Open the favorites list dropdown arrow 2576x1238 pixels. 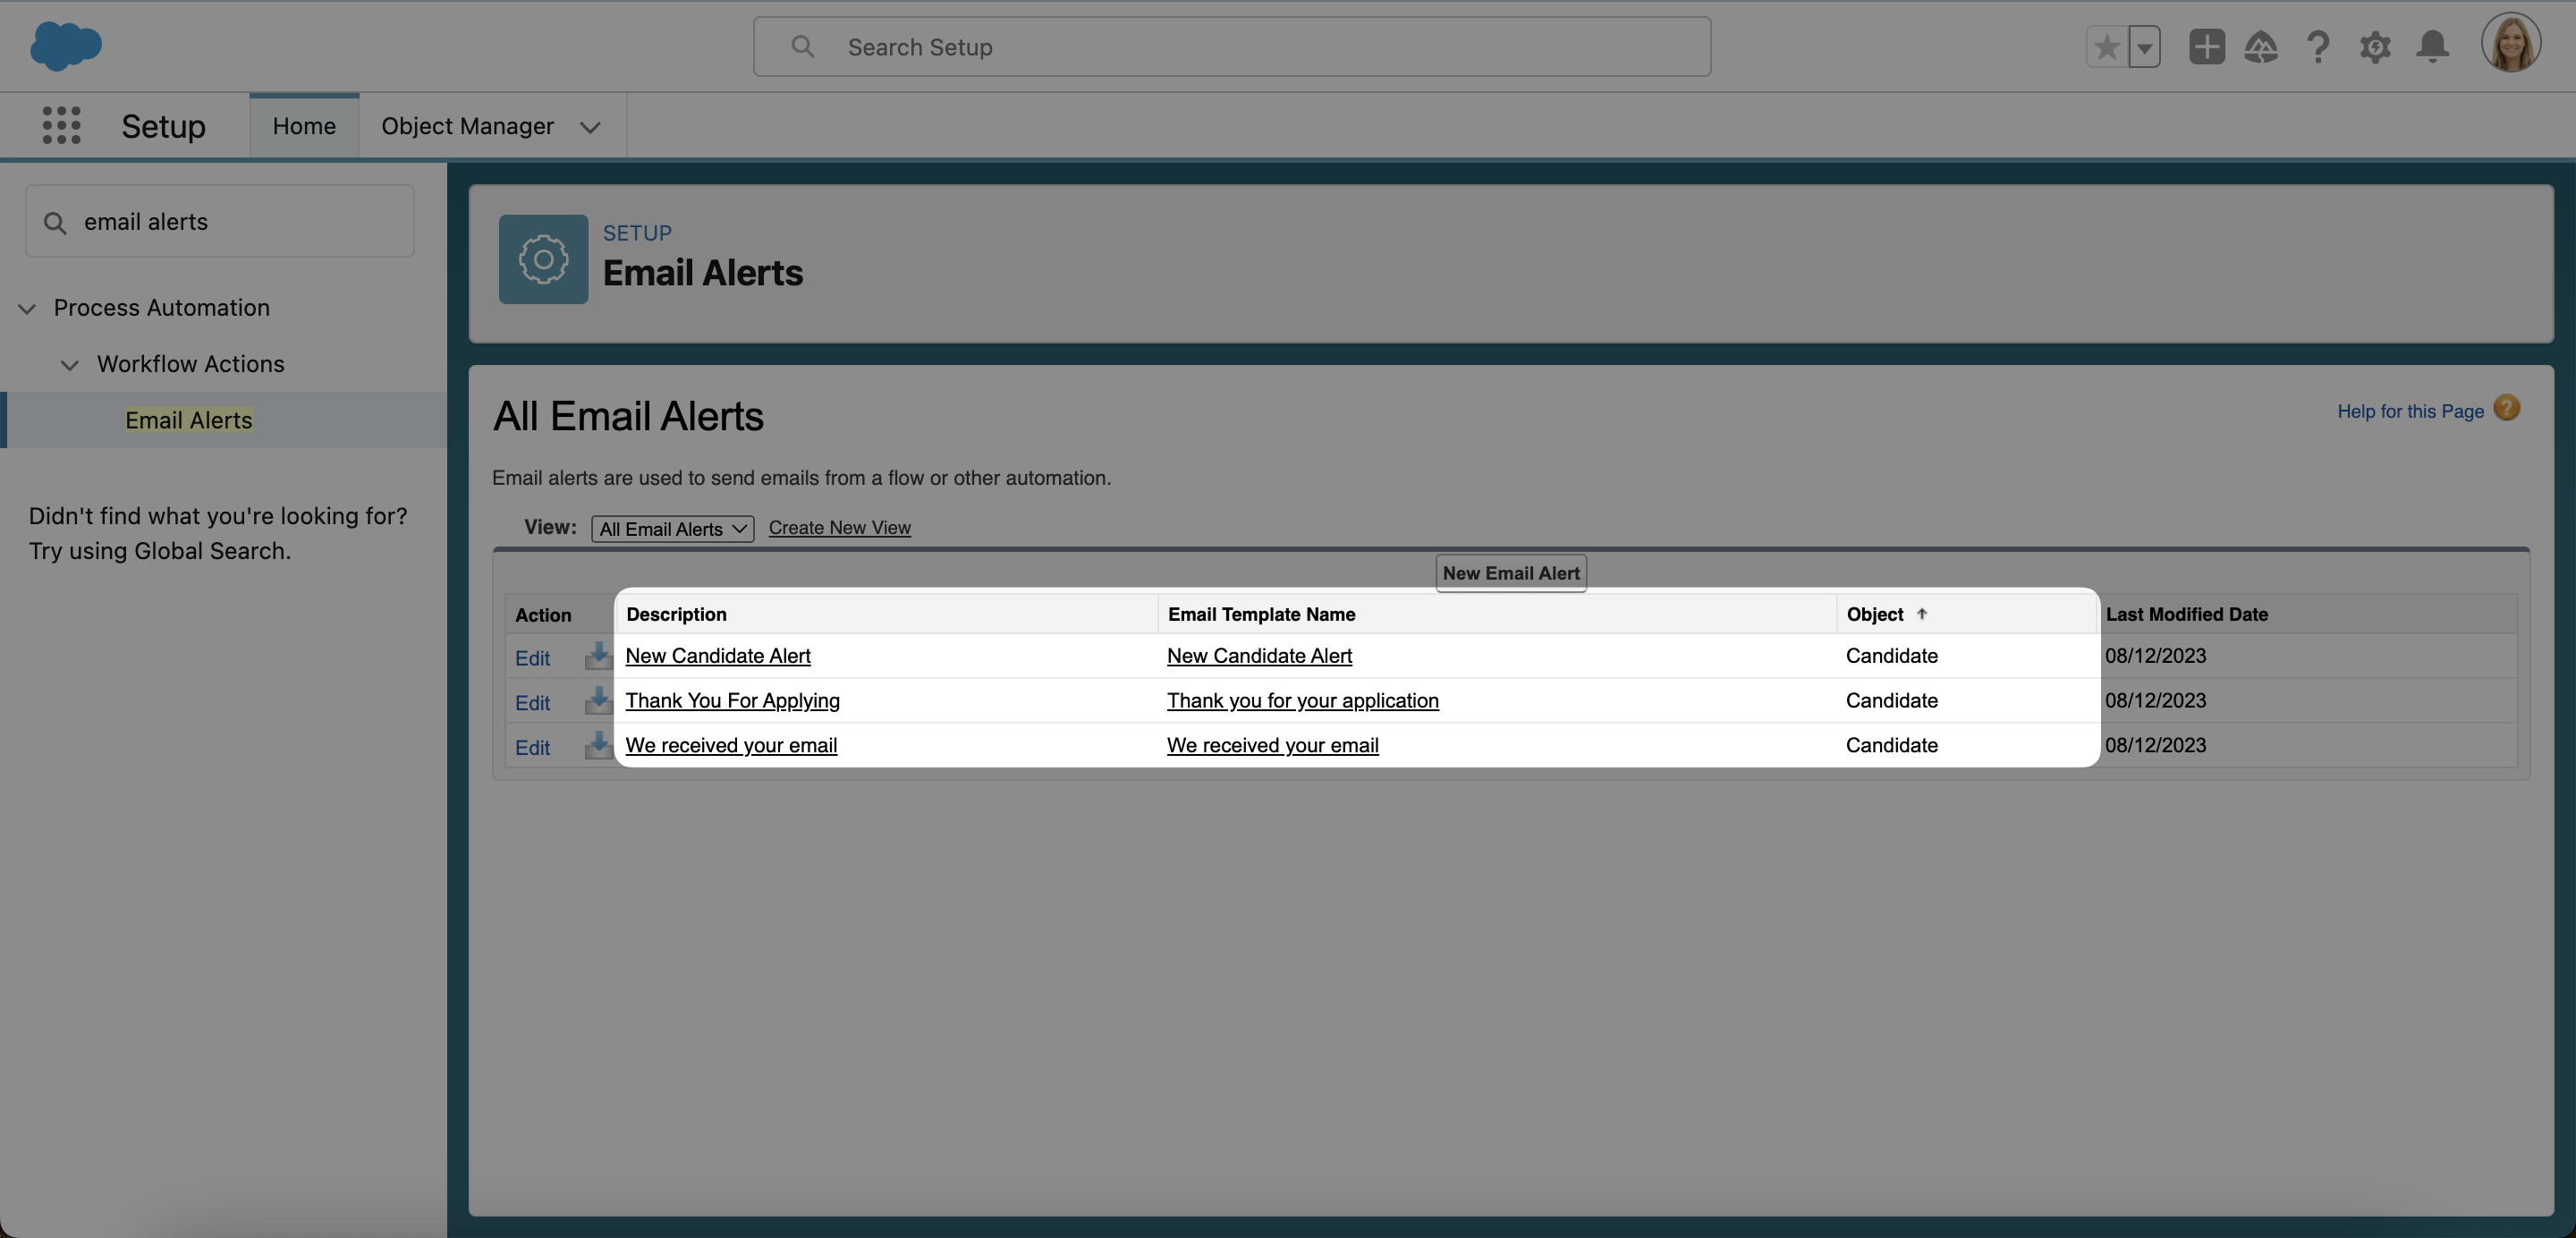[2144, 47]
